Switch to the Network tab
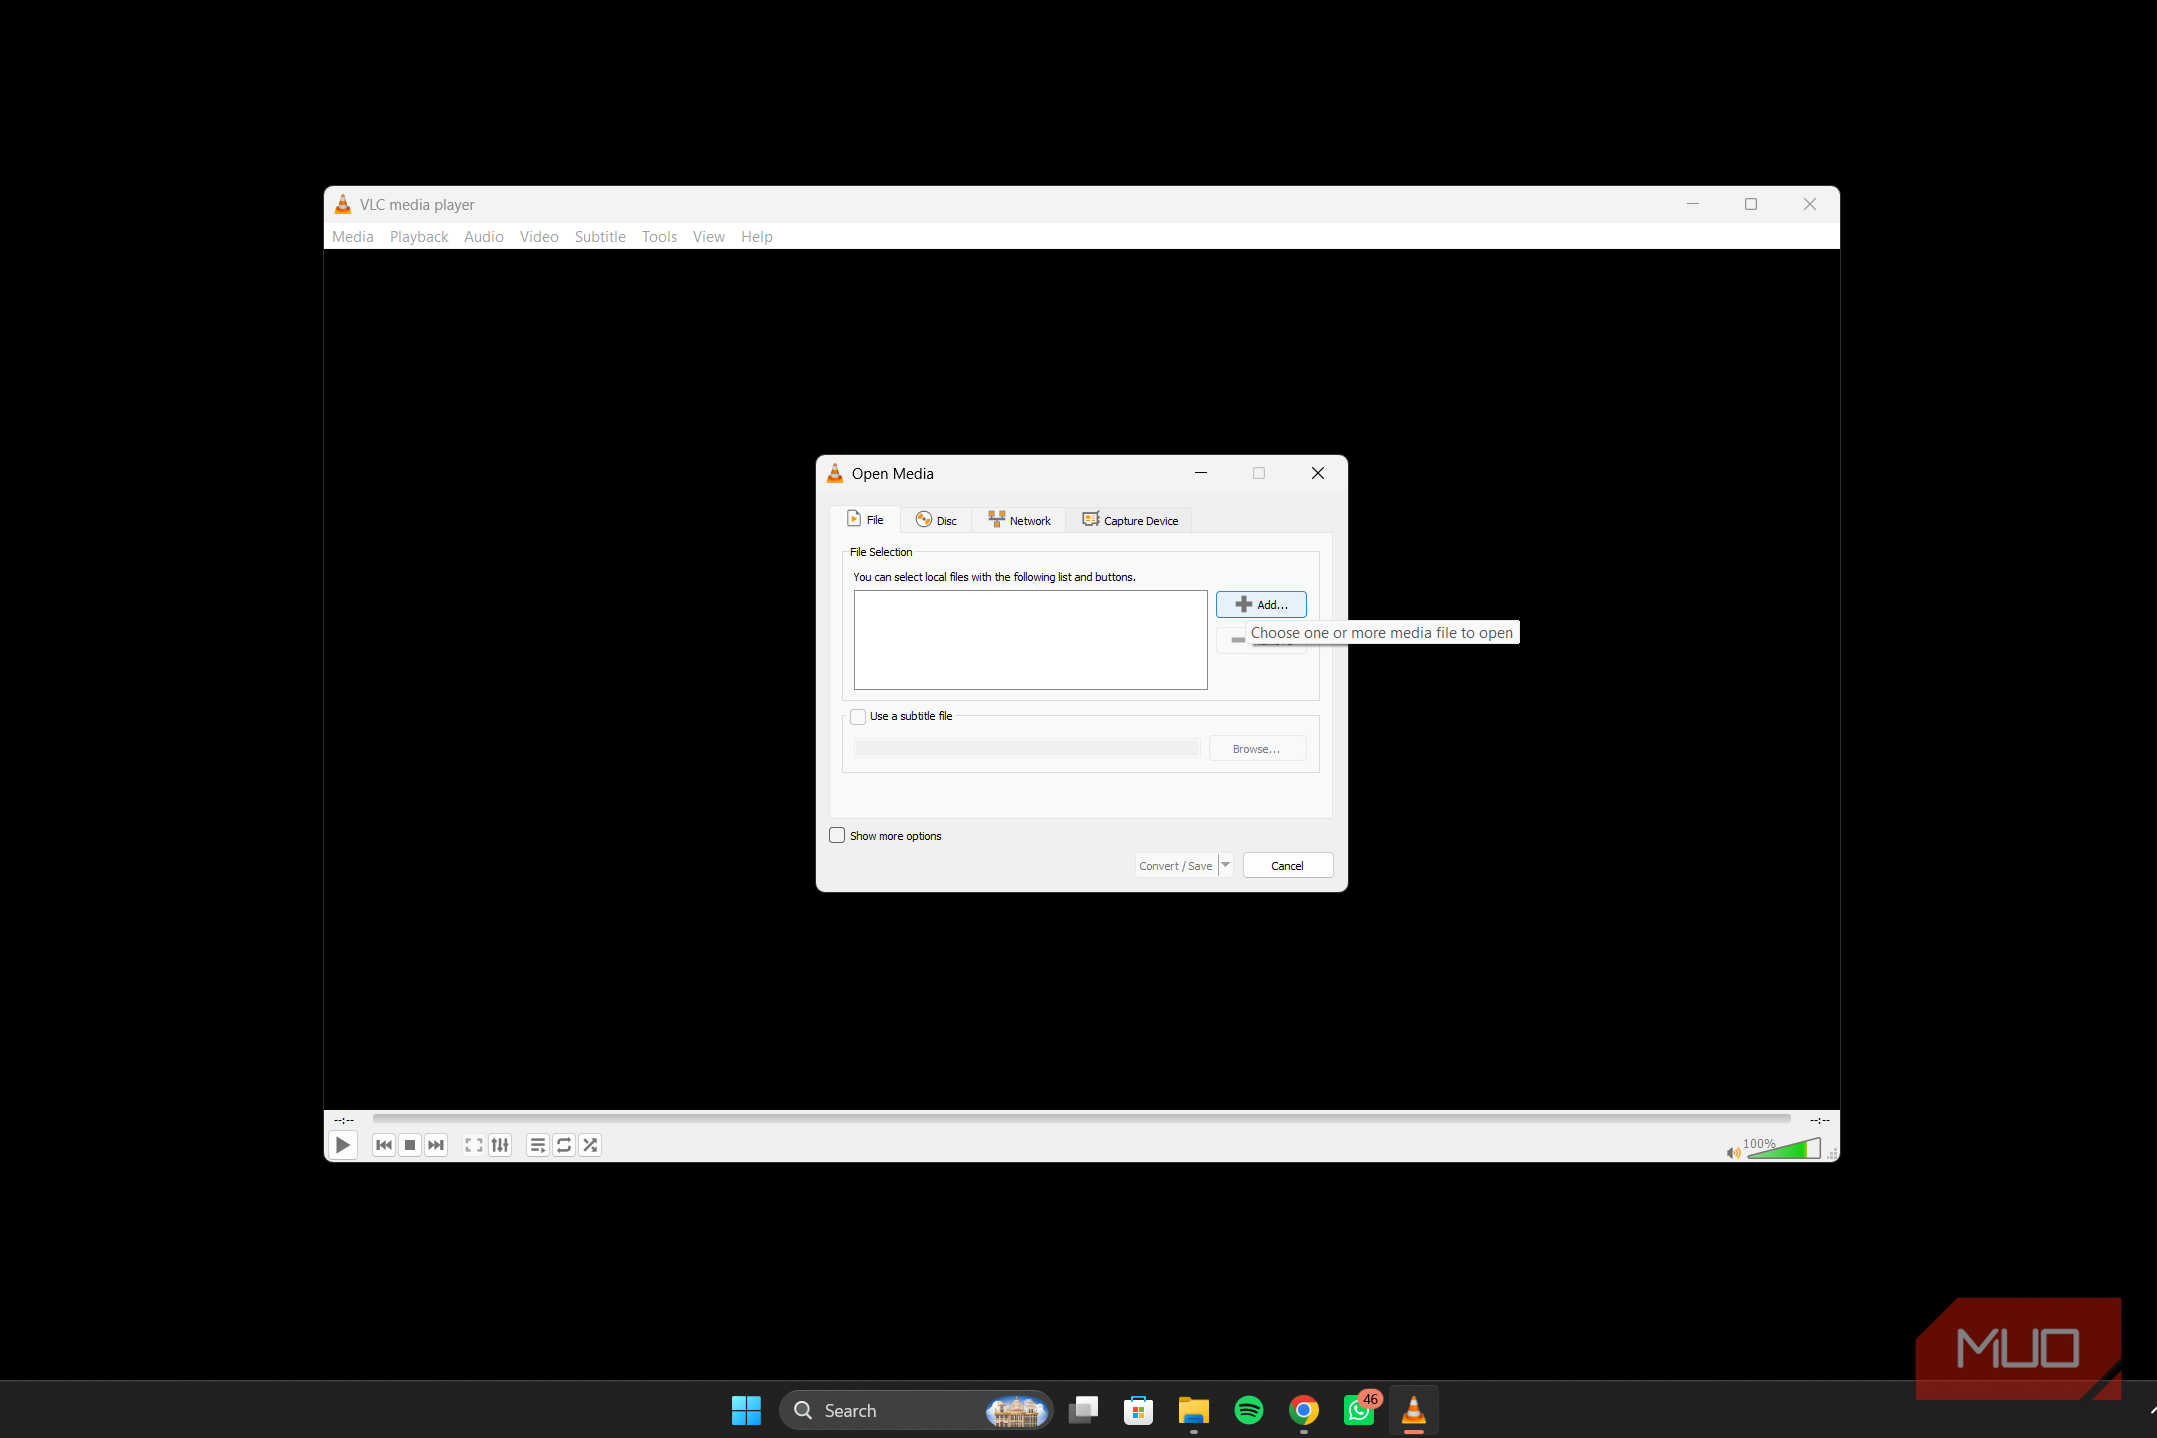2157x1438 pixels. (1019, 521)
